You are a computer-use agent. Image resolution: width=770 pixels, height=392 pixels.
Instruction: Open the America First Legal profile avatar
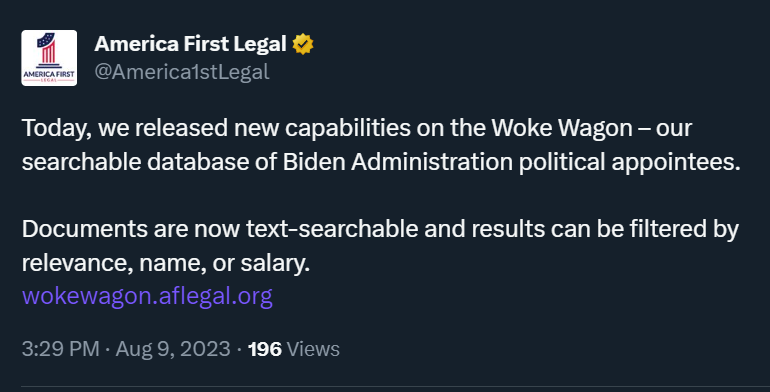tap(49, 58)
